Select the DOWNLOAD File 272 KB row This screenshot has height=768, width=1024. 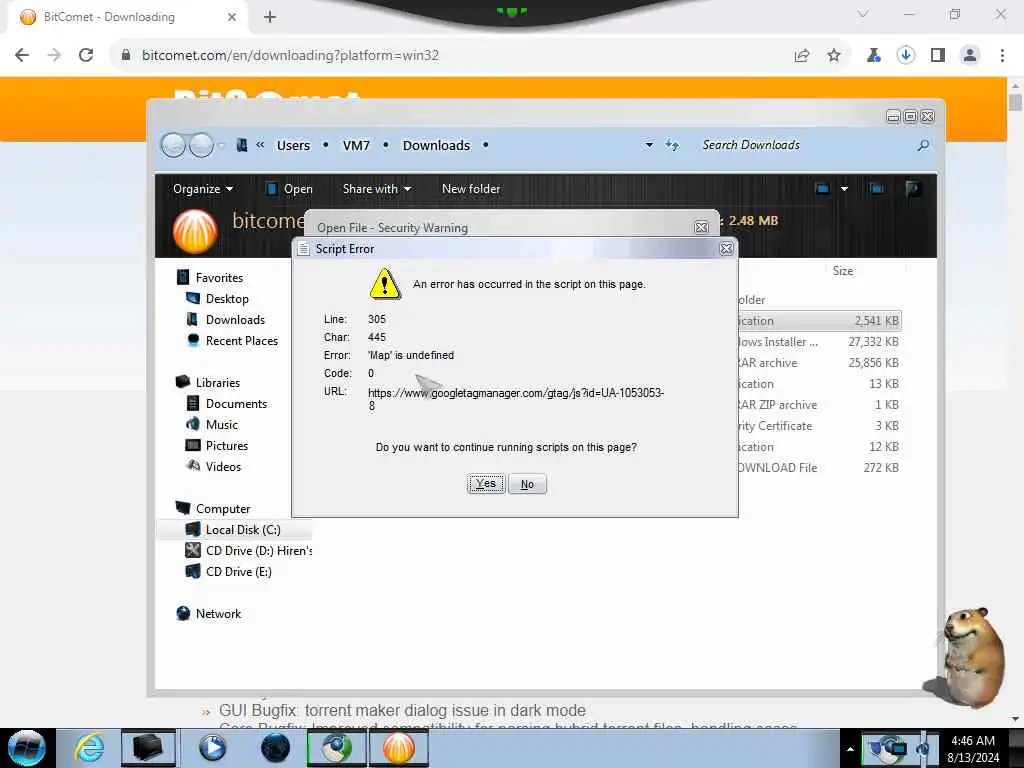[820, 468]
